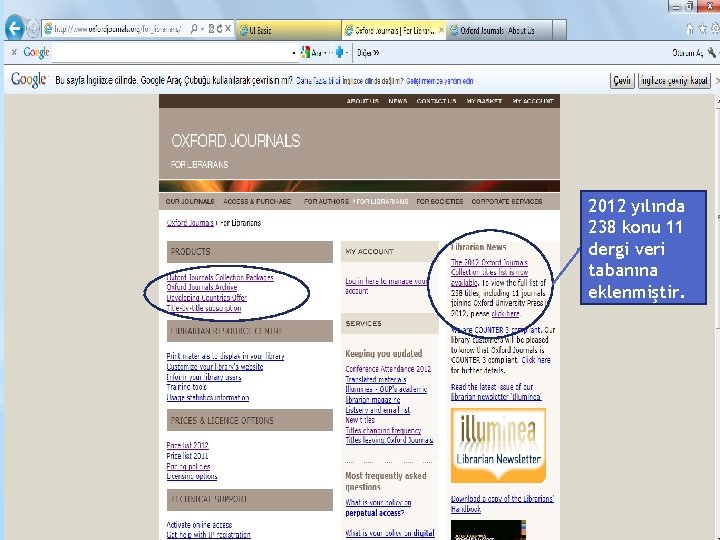Screen dimensions: 720x540
Task: Click the illuminea Librarian Newsletter image
Action: [x=498, y=445]
